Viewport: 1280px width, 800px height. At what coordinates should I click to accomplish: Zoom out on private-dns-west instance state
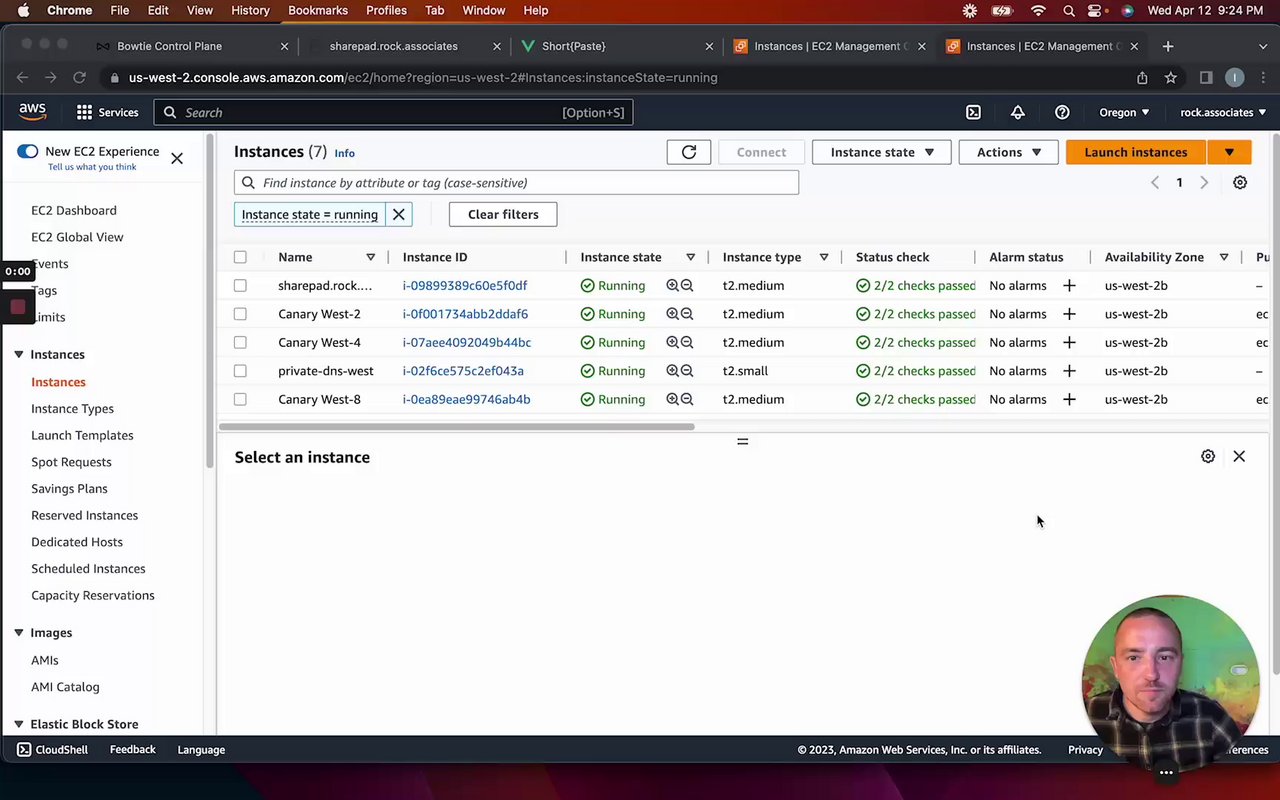coord(687,371)
